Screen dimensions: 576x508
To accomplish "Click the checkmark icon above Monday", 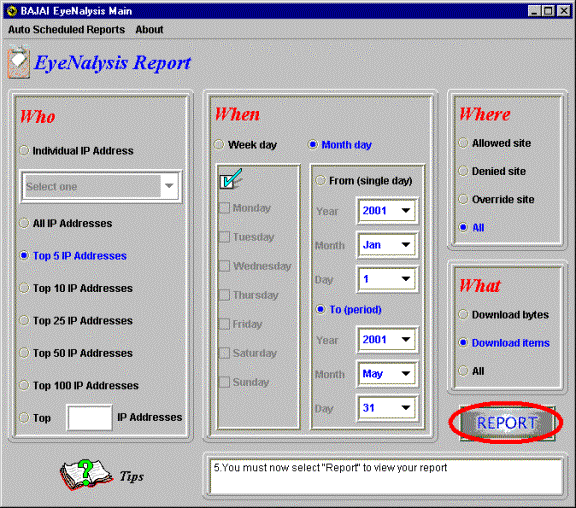I will tap(231, 179).
